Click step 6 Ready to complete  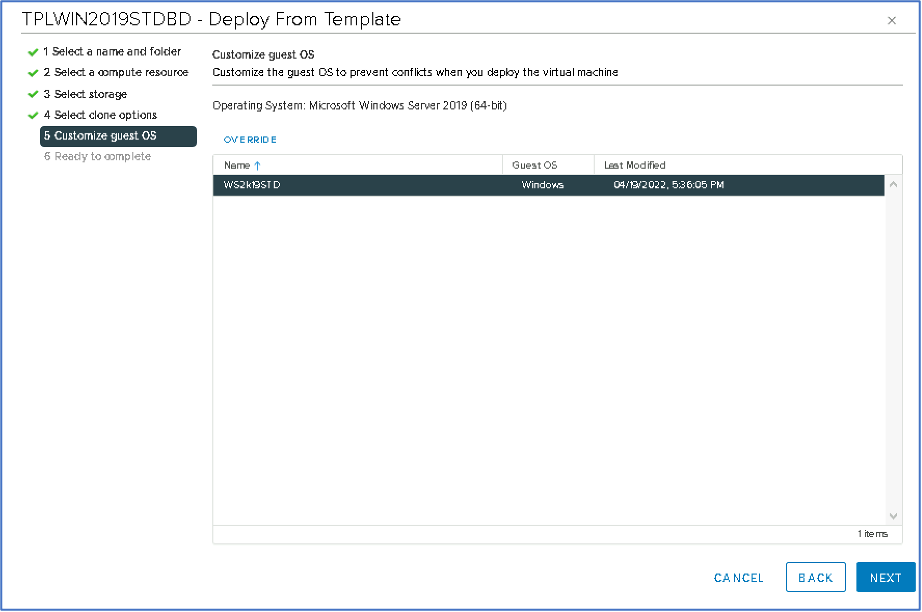tap(97, 157)
